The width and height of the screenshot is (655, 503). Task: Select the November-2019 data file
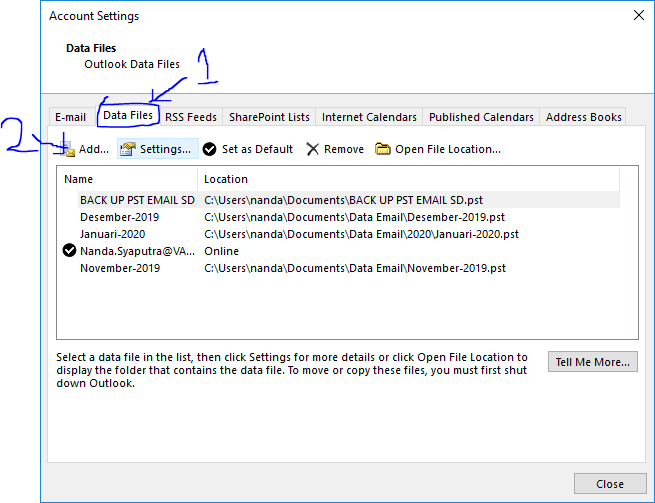pyautogui.click(x=120, y=268)
